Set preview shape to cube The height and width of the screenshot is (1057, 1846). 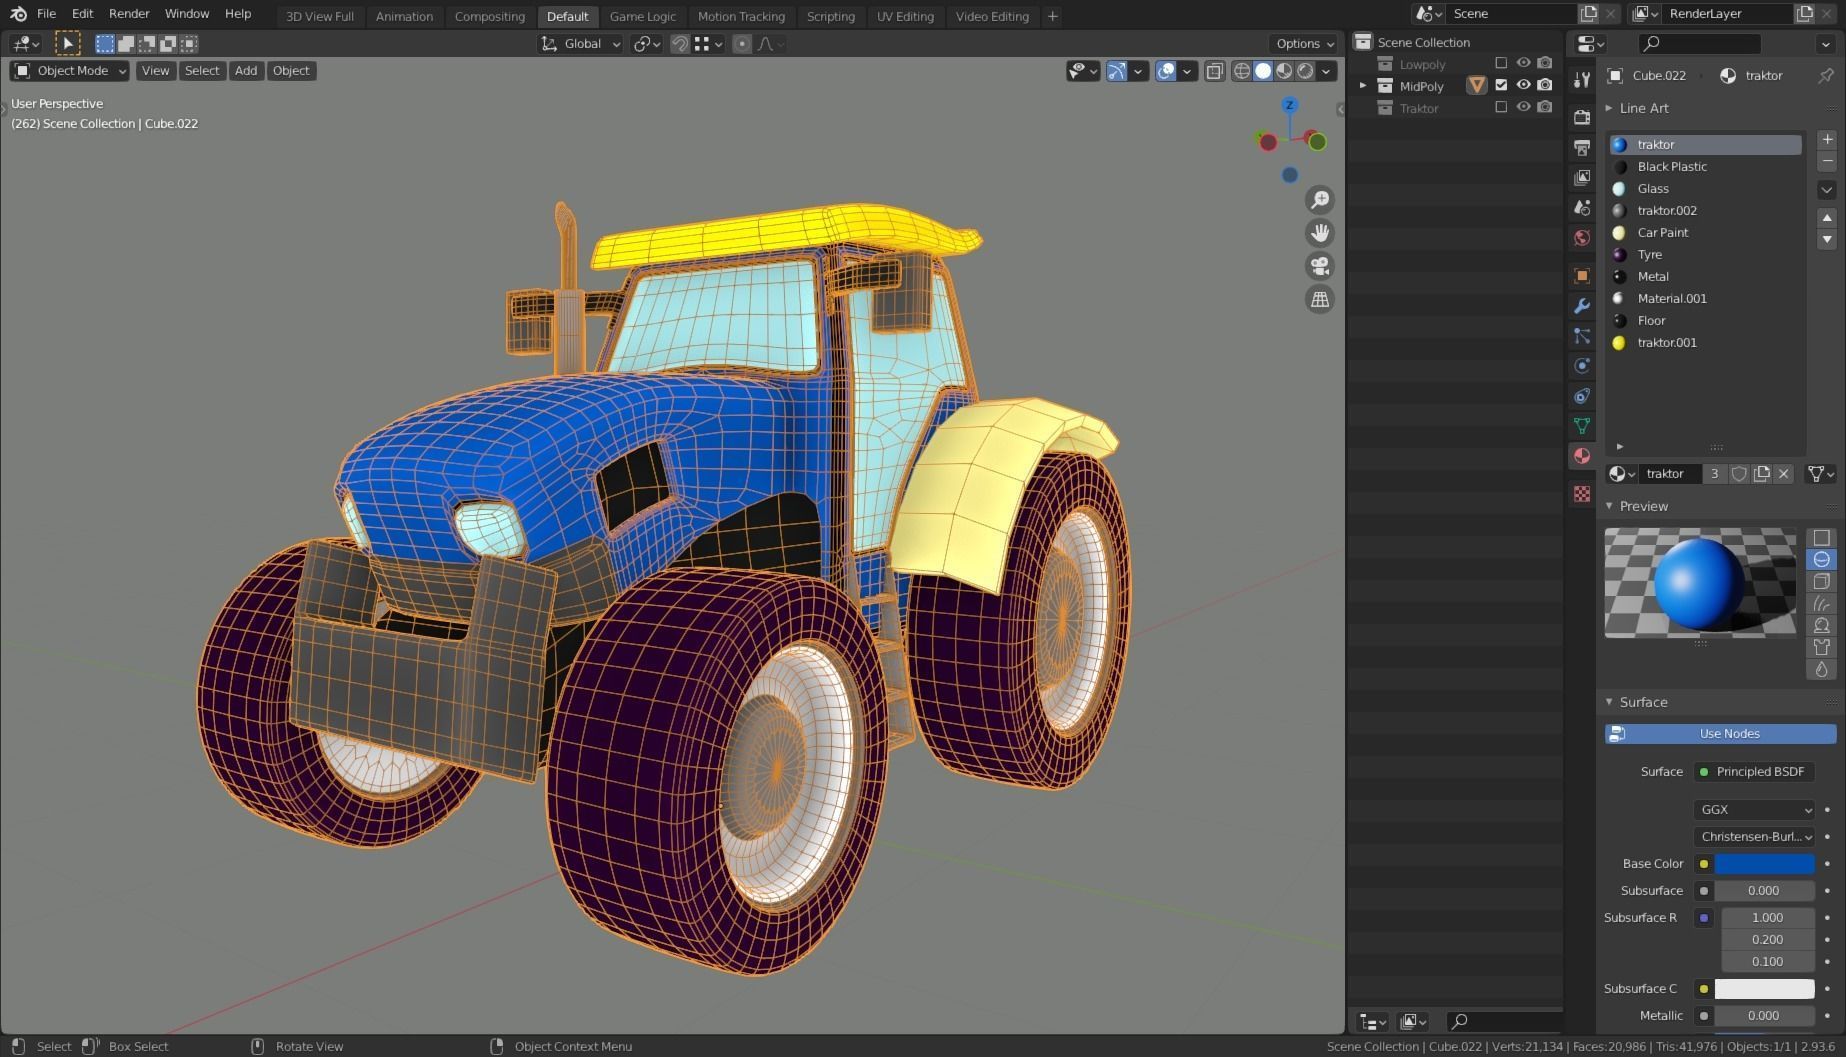(x=1822, y=582)
